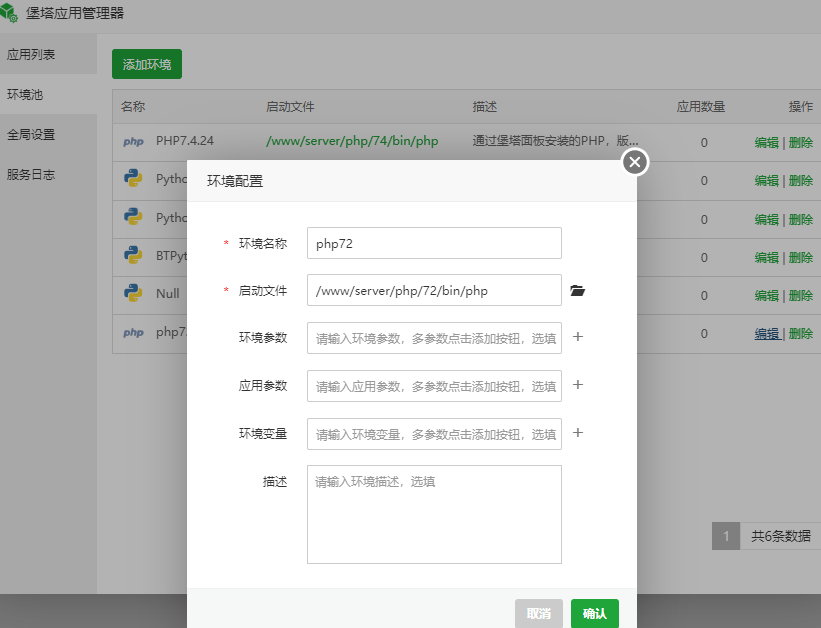Click the PHP7.4.24 name cell
This screenshot has height=628, width=821.
tap(185, 141)
